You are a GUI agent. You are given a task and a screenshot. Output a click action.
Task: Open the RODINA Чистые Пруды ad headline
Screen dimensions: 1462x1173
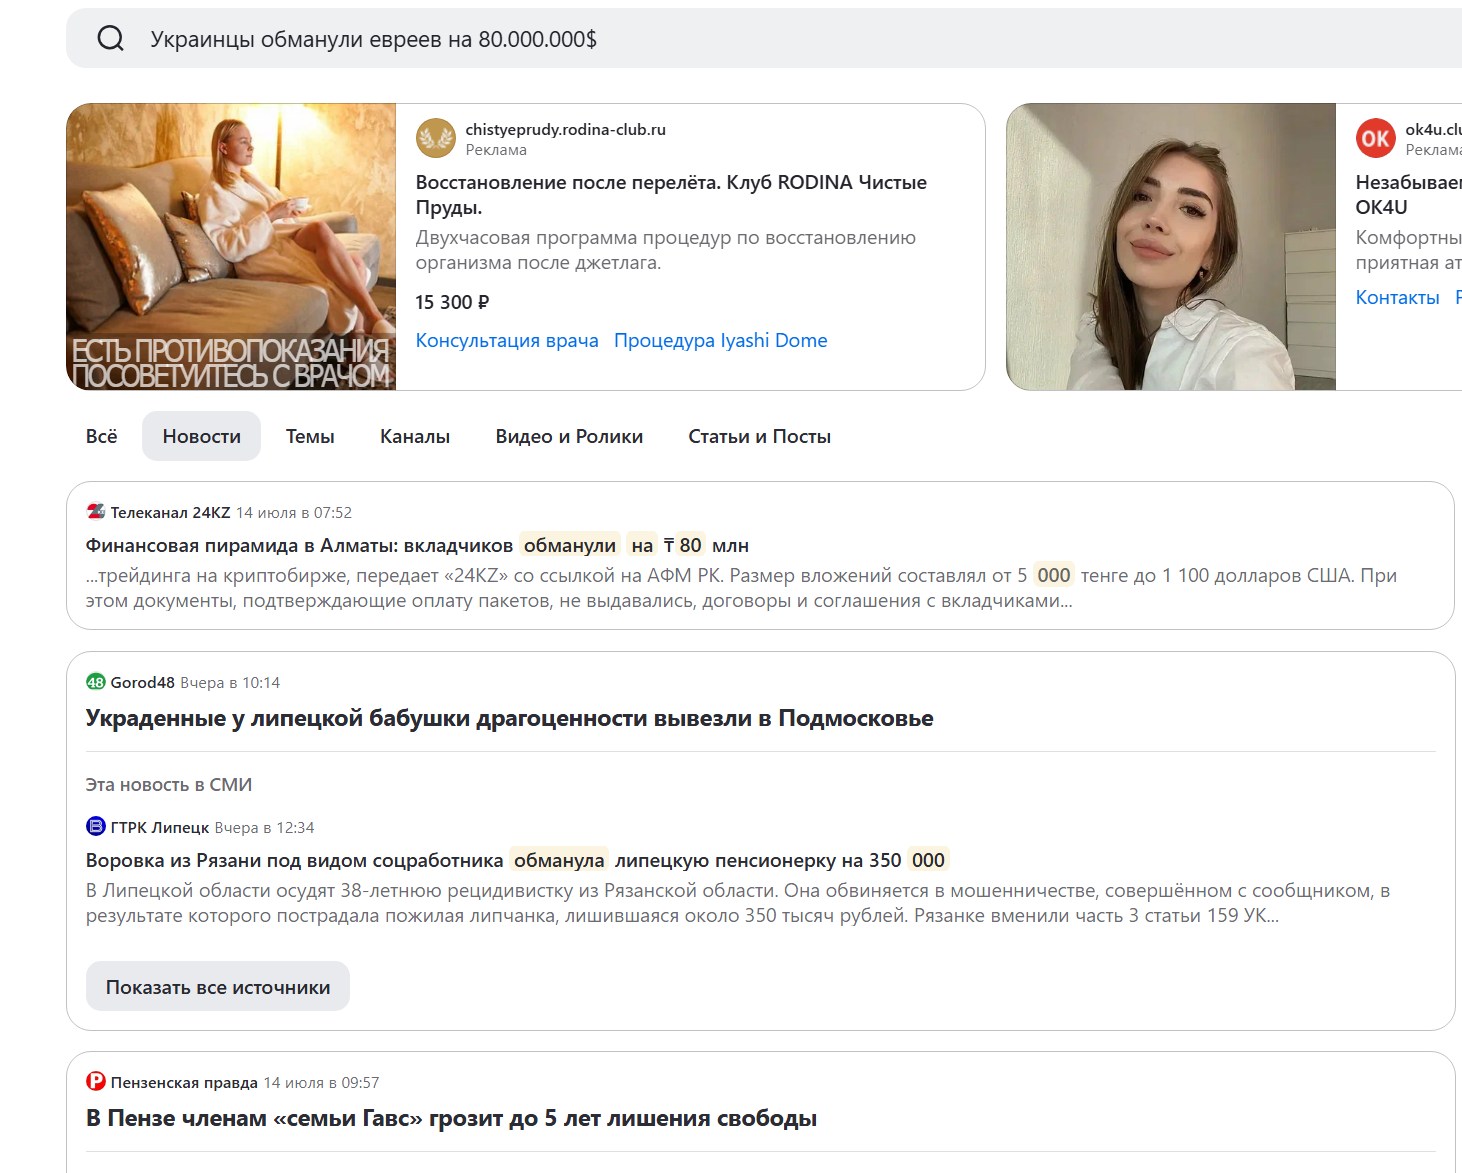pyautogui.click(x=671, y=195)
